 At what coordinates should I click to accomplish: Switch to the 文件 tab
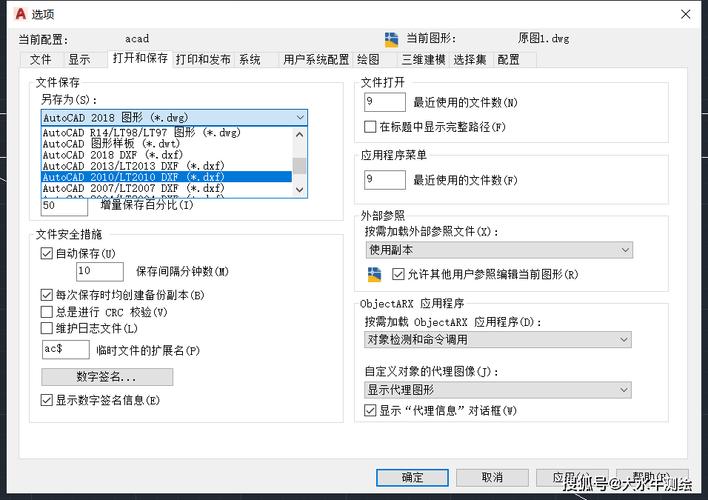(41, 60)
